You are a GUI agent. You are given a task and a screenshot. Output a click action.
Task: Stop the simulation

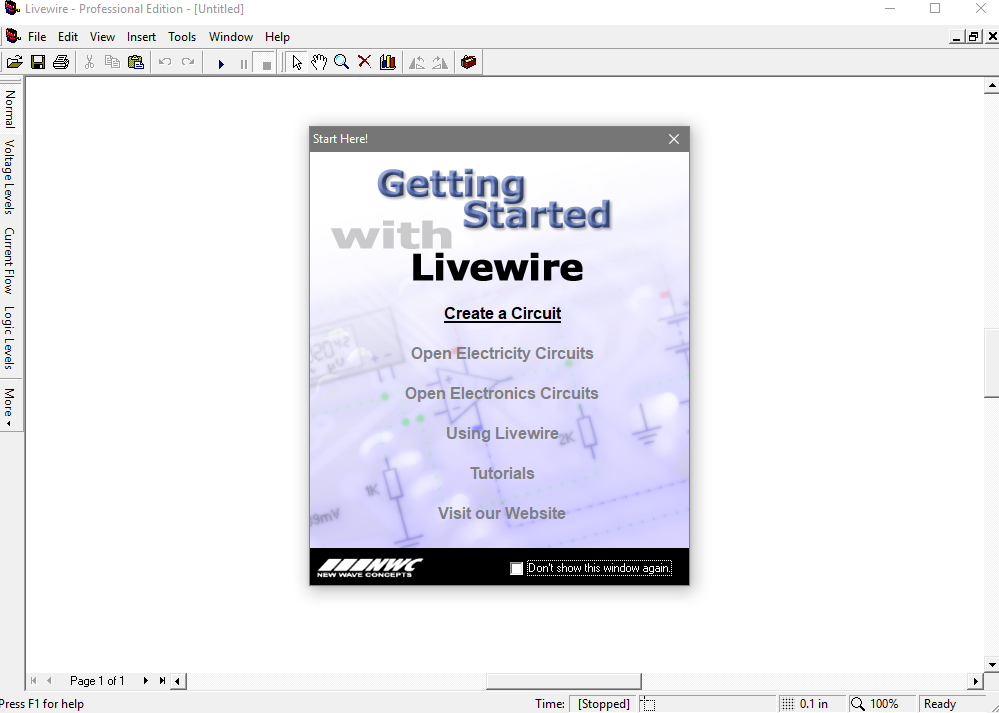tap(265, 62)
